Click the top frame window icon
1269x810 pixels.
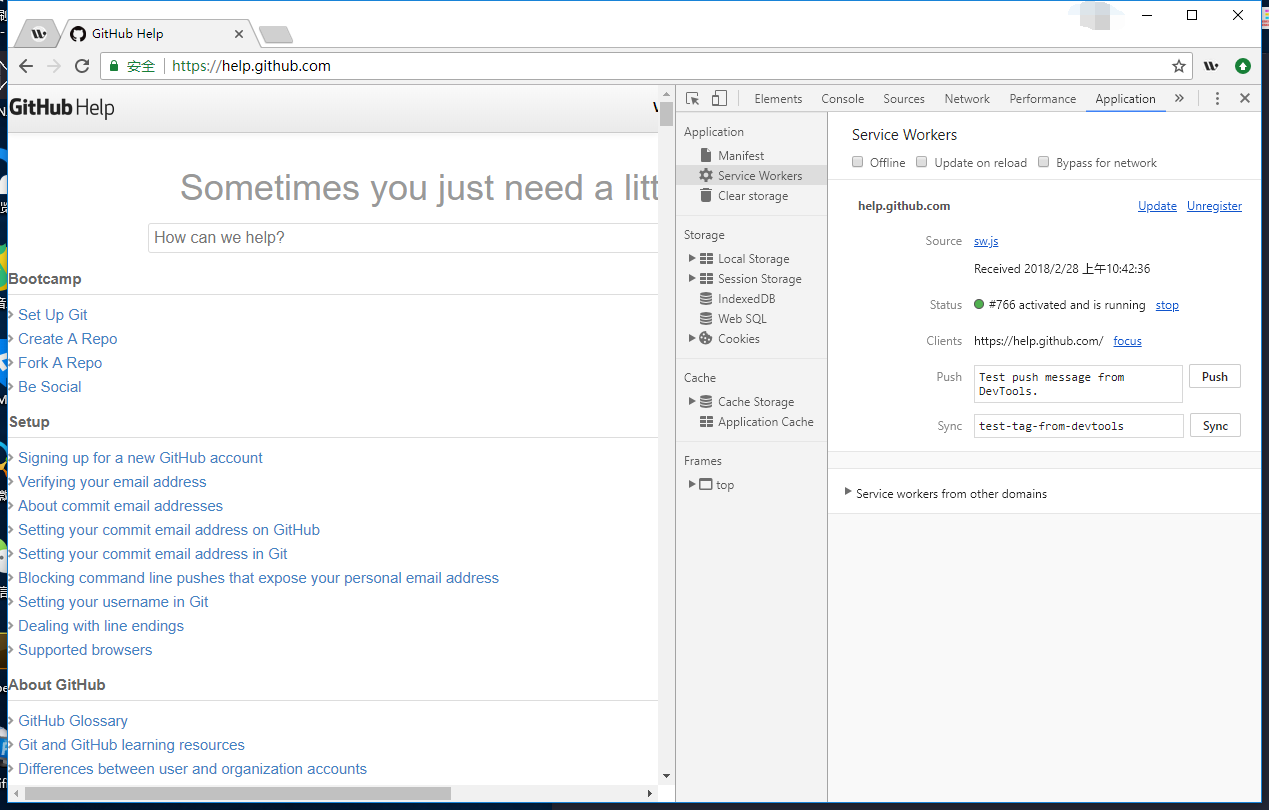(706, 484)
